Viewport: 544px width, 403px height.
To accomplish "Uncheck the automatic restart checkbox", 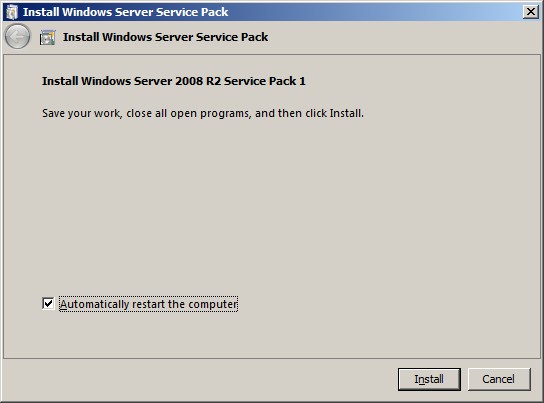I will [48, 304].
